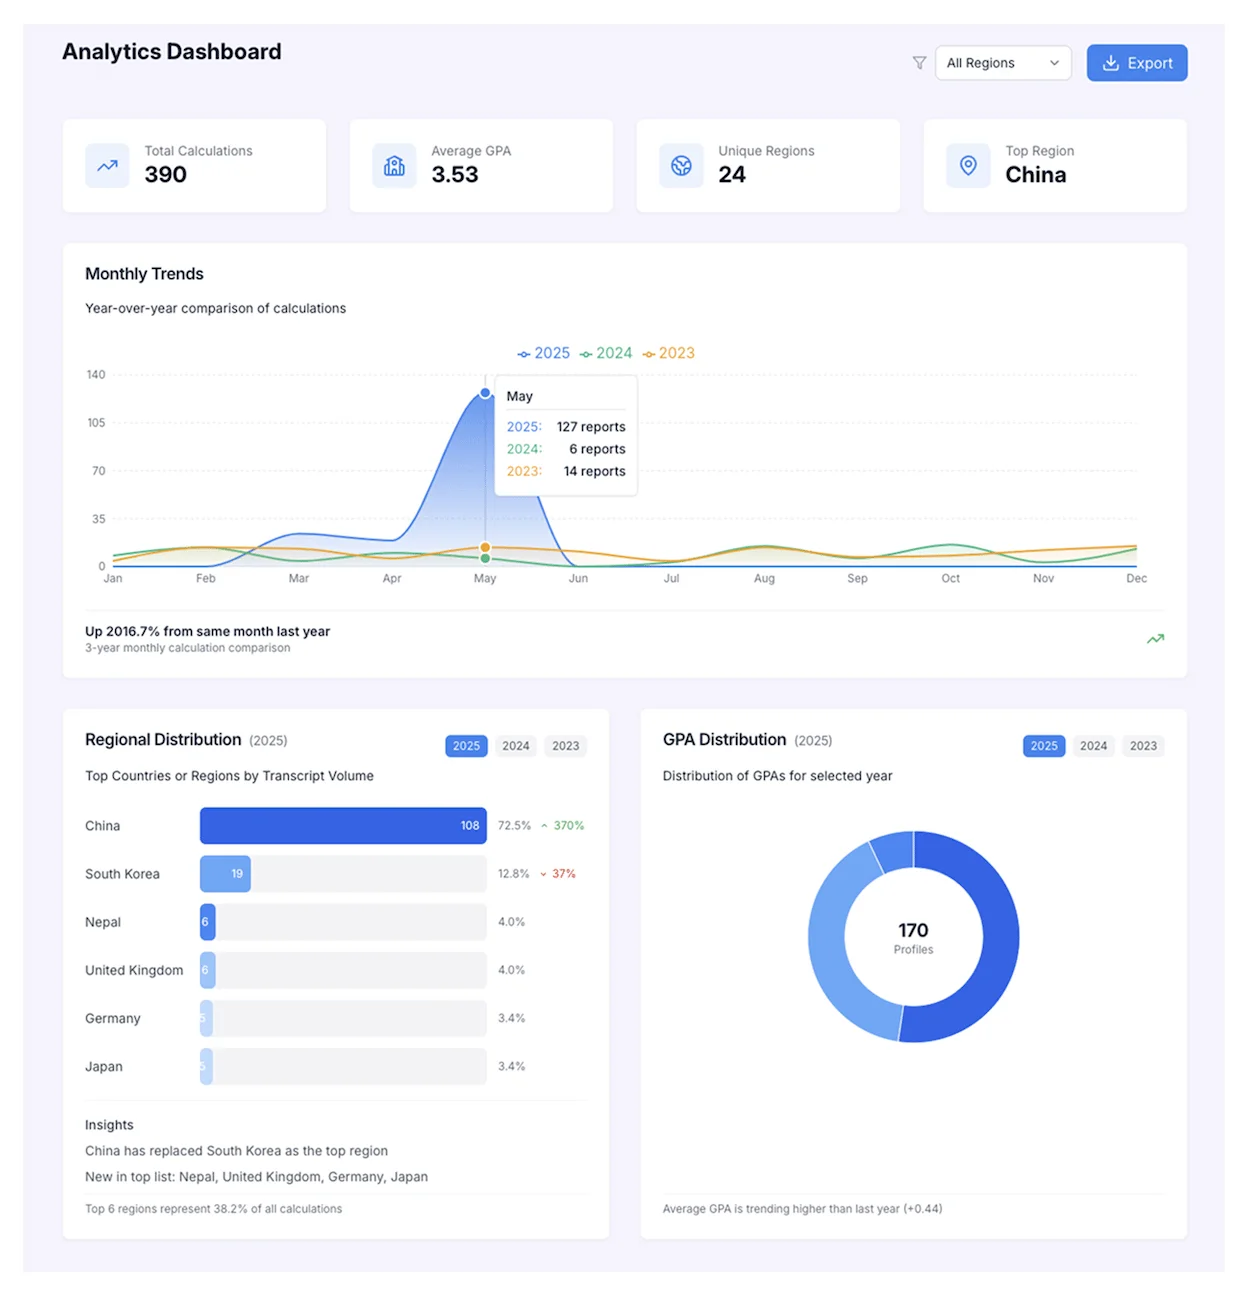The image size is (1248, 1296).
Task: Click the Total Calculations trend icon
Action: tap(107, 166)
